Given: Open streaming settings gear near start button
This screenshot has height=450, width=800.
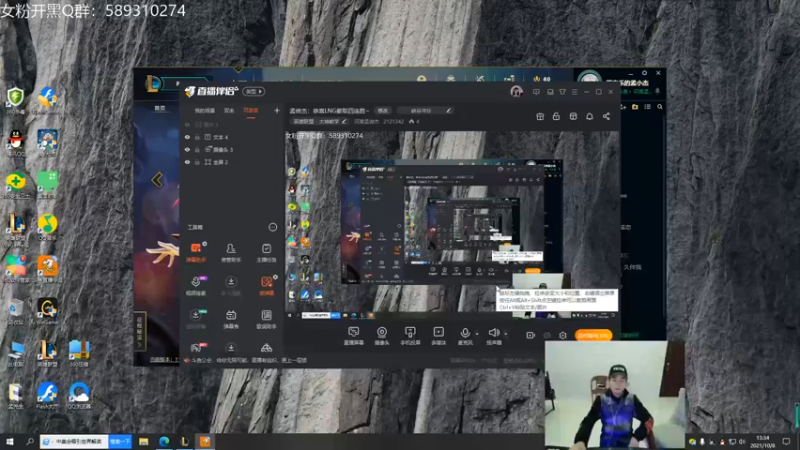Looking at the screenshot, I should click(563, 335).
